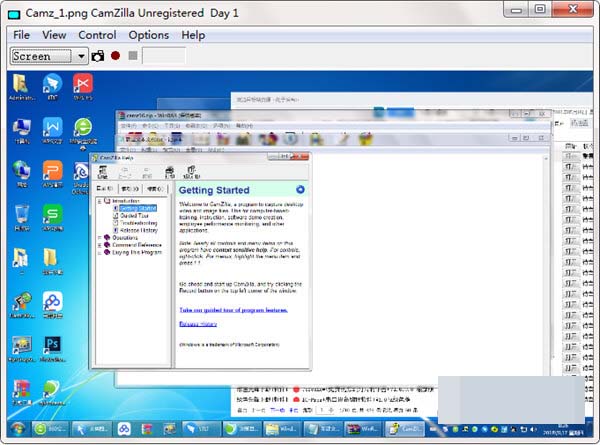Click the Baidu cloud taskbar icon
Image resolution: width=600 pixels, height=445 pixels.
pos(124,429)
